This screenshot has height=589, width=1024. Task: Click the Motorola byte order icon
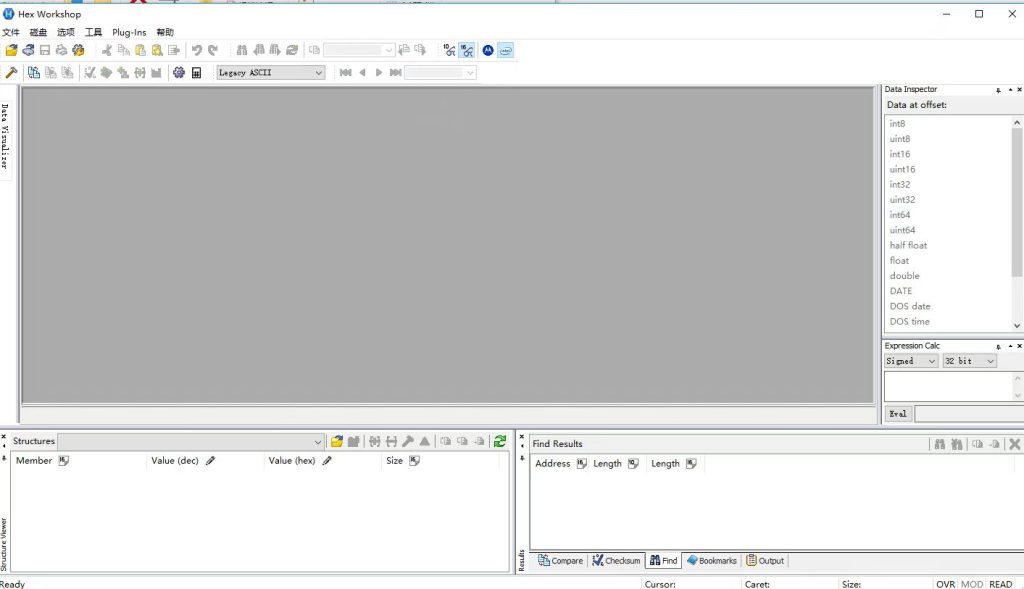488,50
